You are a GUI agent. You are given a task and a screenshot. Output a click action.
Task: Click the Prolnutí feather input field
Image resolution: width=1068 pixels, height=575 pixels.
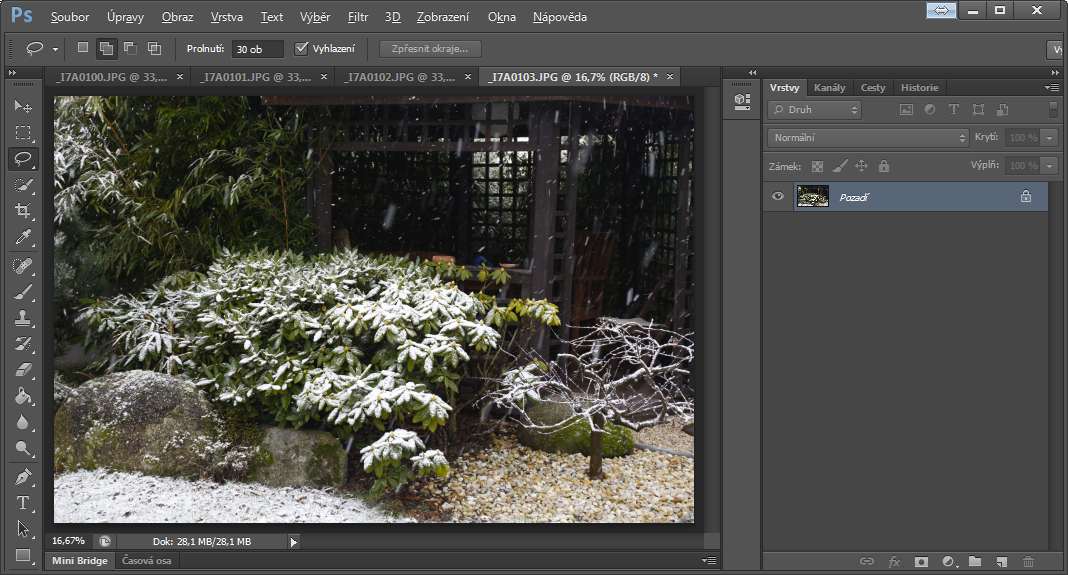pos(257,48)
